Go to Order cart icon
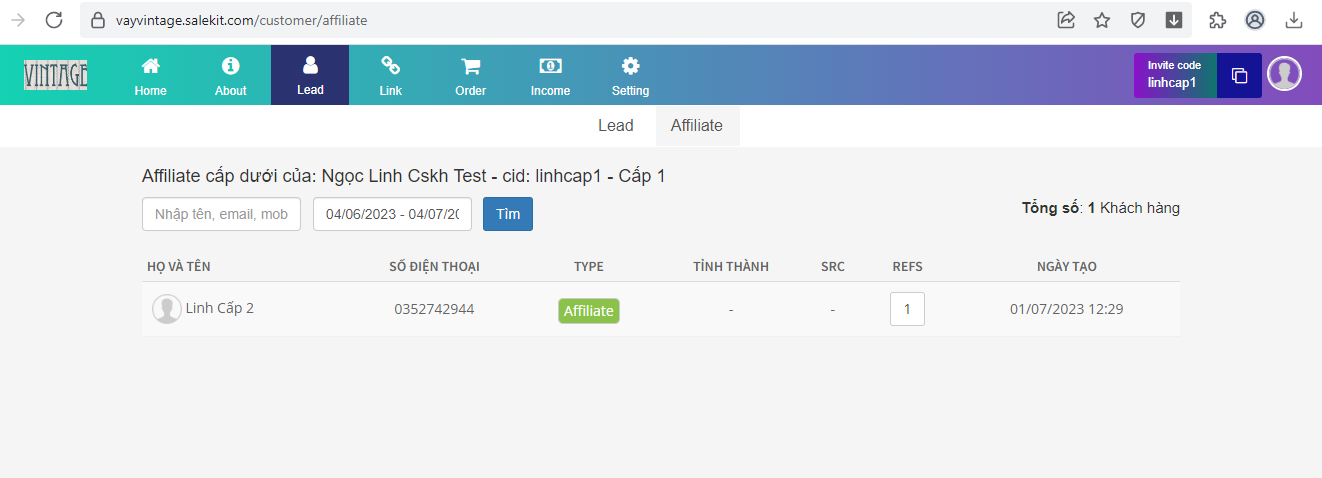 (x=470, y=67)
